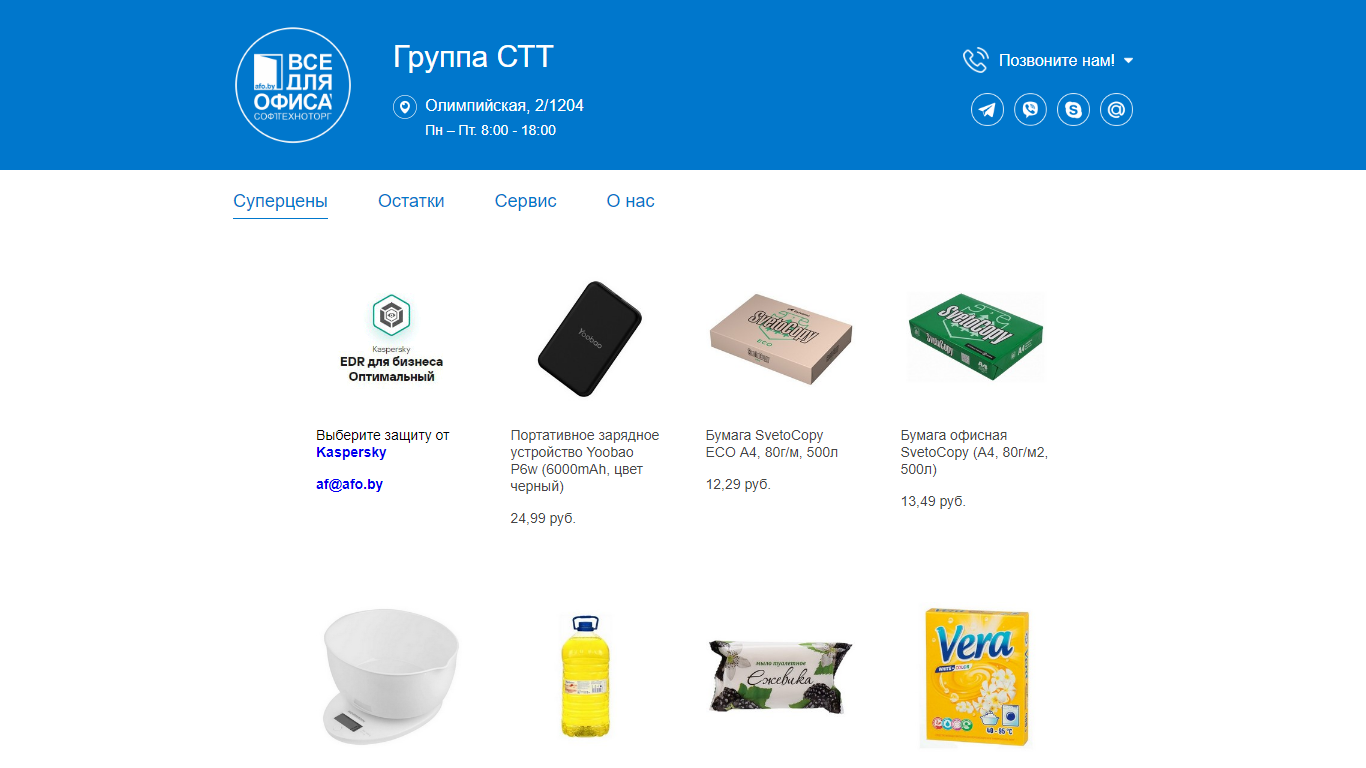Open the email at-sign icon
The image size is (1366, 768).
point(1116,109)
